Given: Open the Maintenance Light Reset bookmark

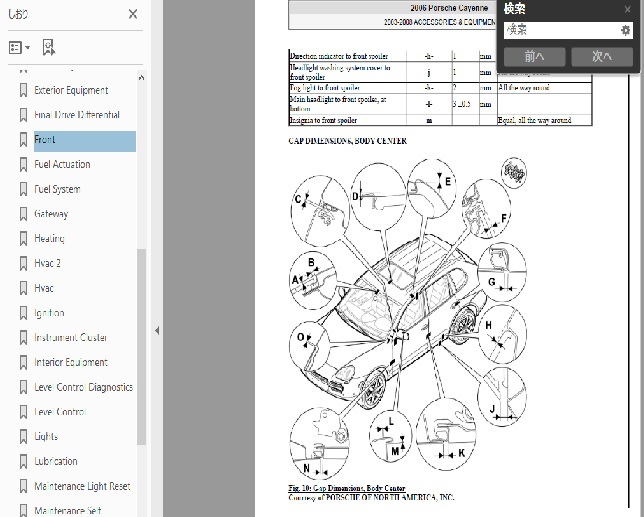Looking at the screenshot, I should pyautogui.click(x=82, y=486).
